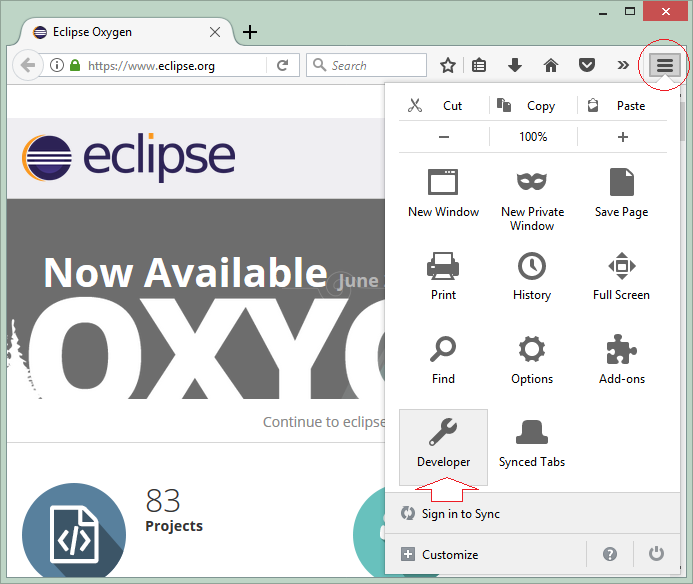Open the History panel
This screenshot has width=693, height=584.
coord(532,277)
